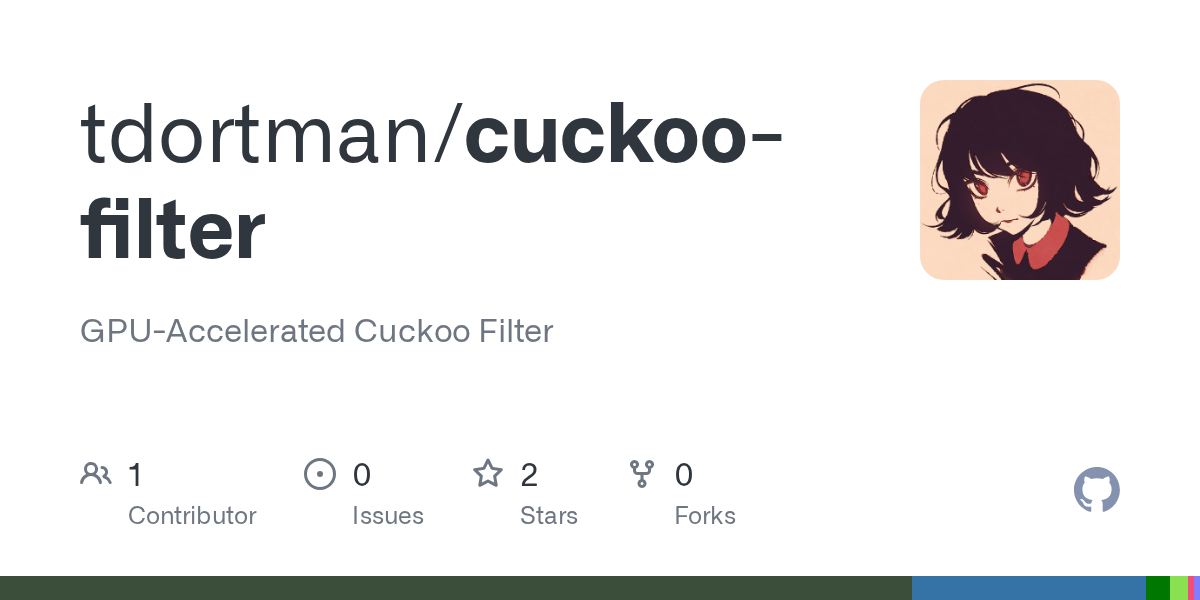This screenshot has width=1200, height=600.
Task: Click the contributor people icon
Action: point(96,474)
